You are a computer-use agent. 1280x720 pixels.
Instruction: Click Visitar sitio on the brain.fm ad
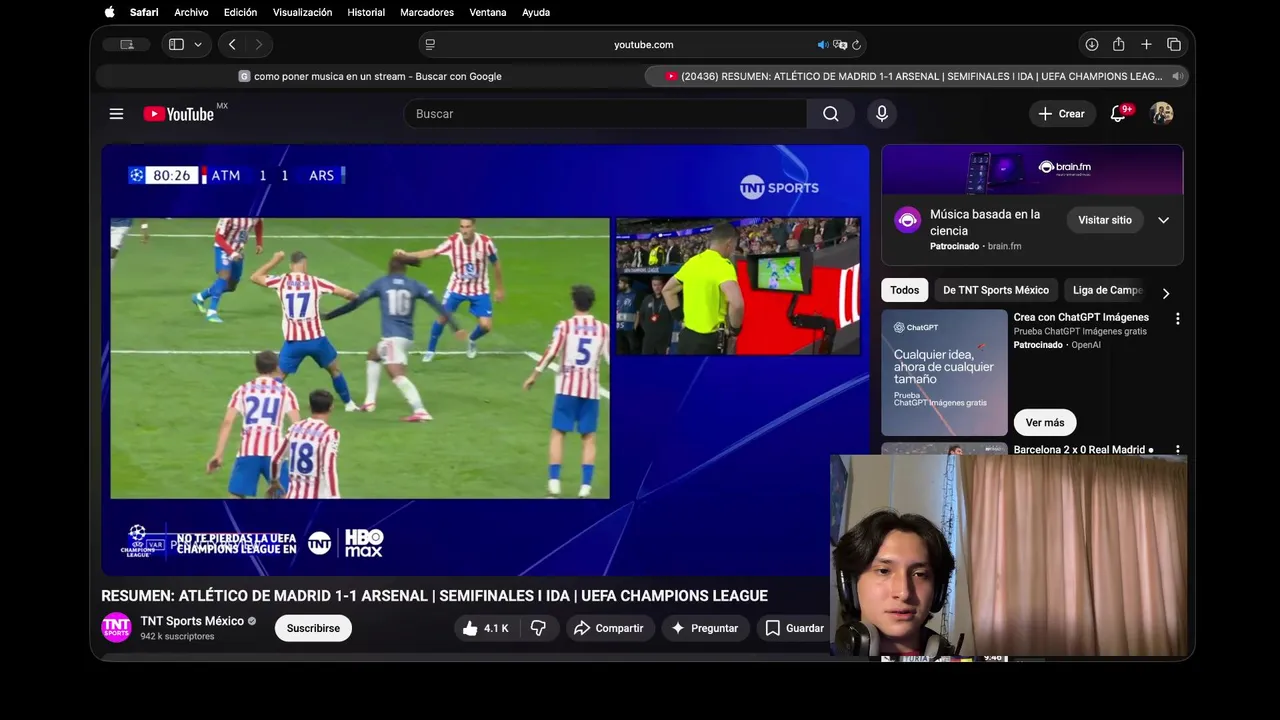click(x=1105, y=220)
